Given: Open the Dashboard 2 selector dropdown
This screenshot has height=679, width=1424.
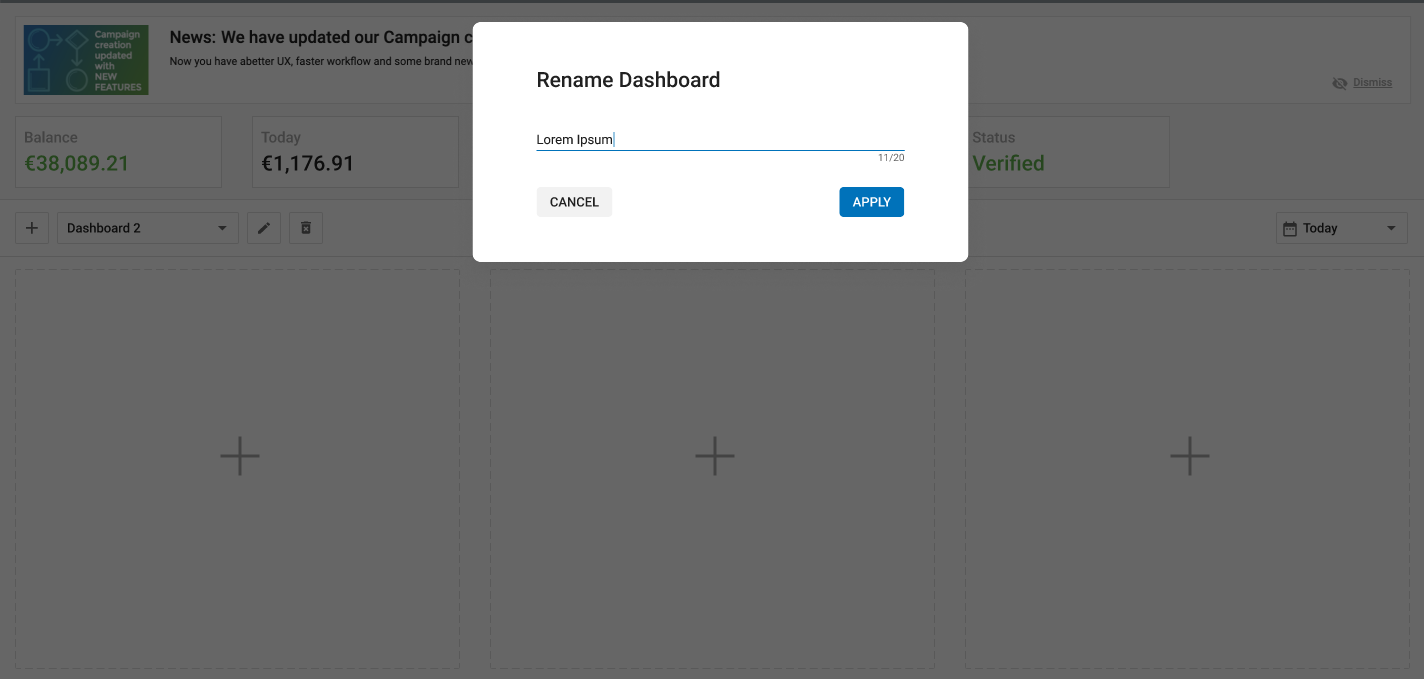Looking at the screenshot, I should [147, 228].
